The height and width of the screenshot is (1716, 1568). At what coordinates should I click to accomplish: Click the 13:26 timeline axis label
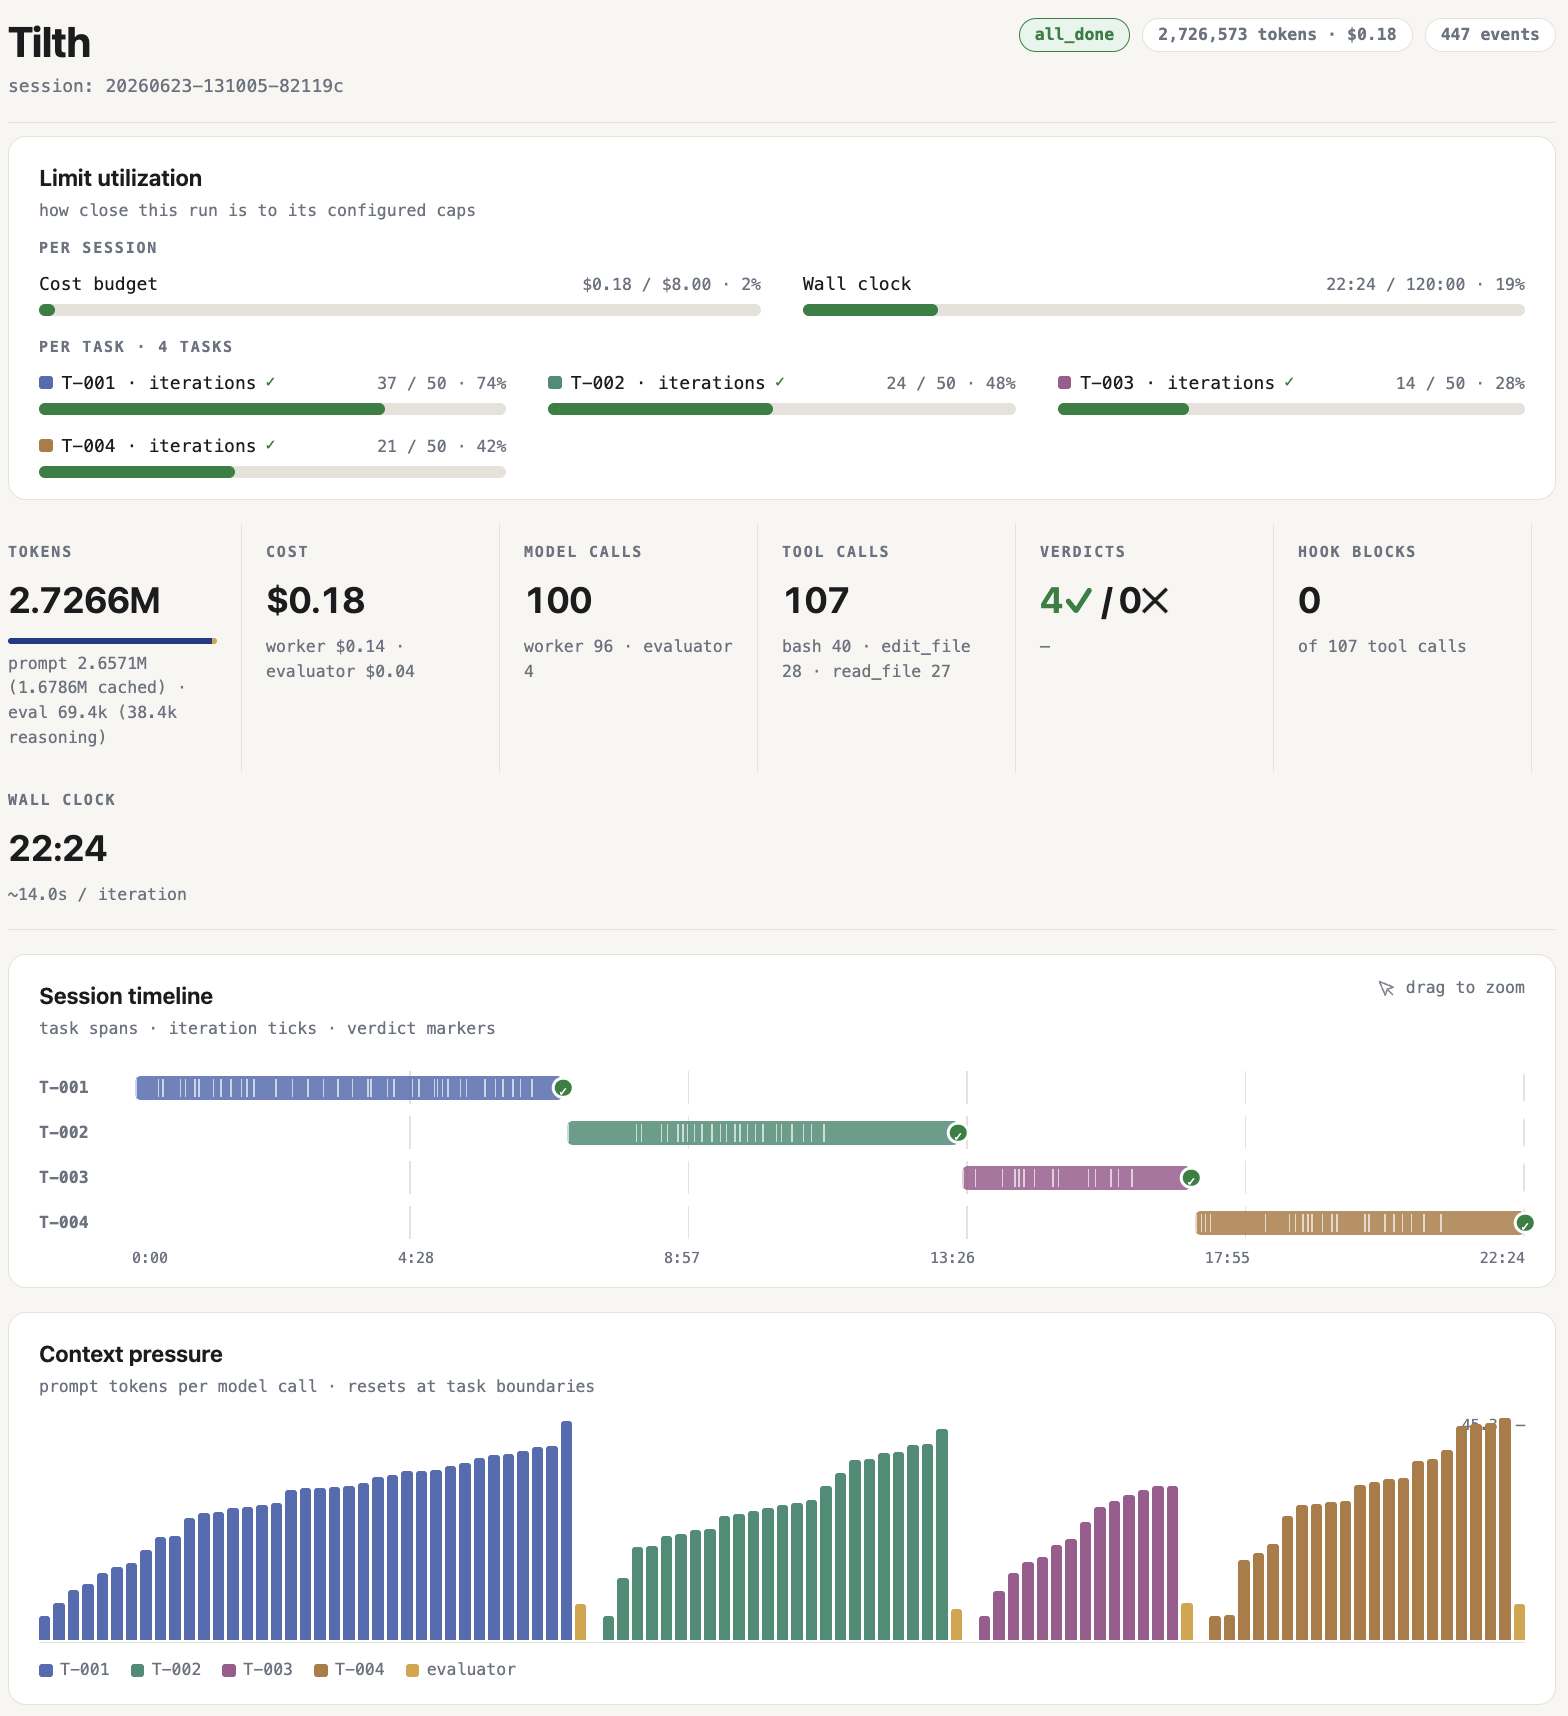click(x=952, y=1257)
